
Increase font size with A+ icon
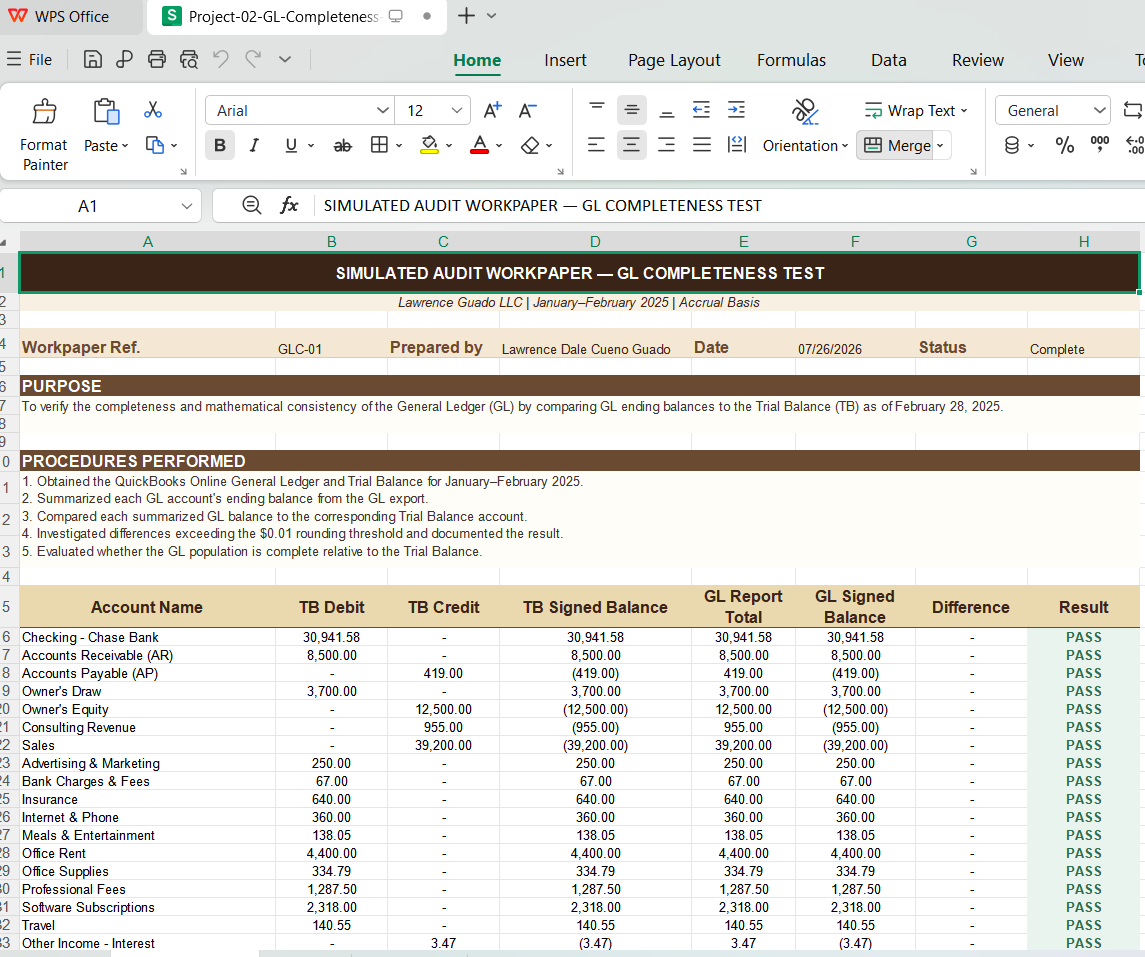click(493, 110)
